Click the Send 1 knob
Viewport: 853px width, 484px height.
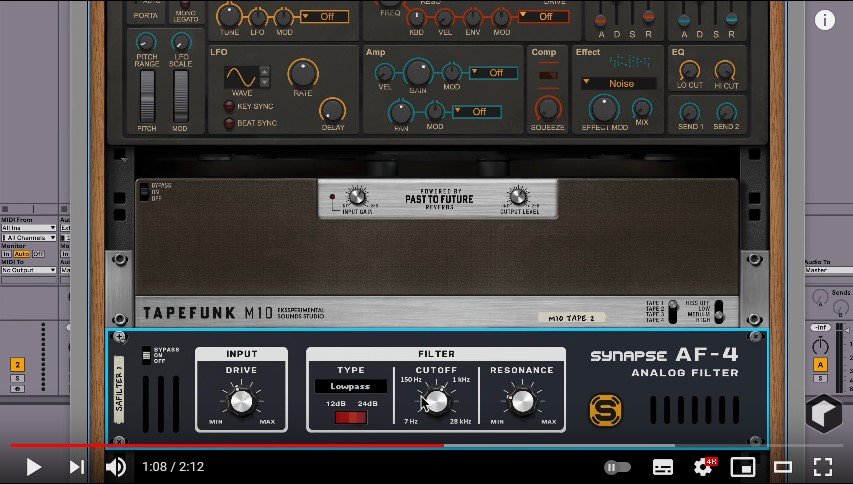click(x=689, y=113)
